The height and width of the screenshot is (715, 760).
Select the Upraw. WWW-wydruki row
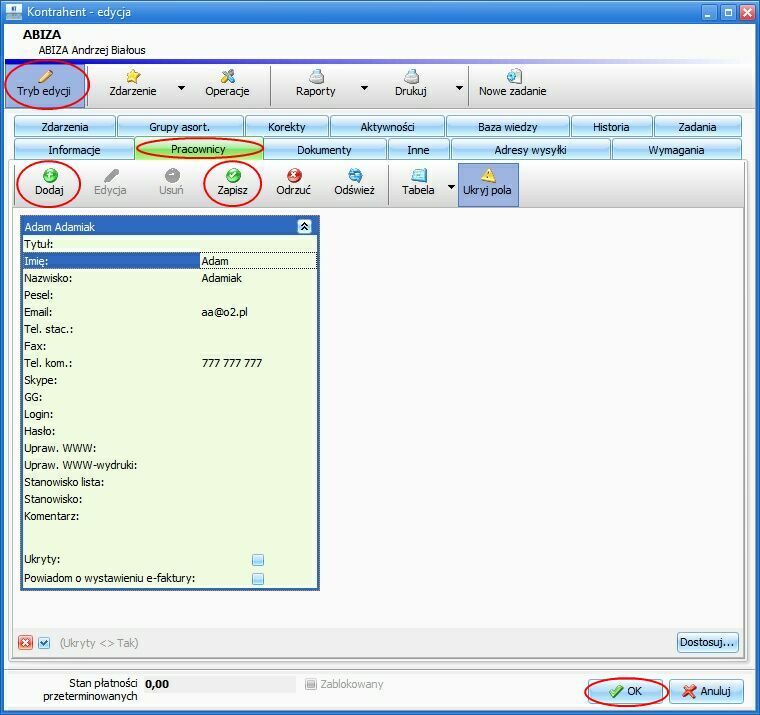click(x=170, y=465)
